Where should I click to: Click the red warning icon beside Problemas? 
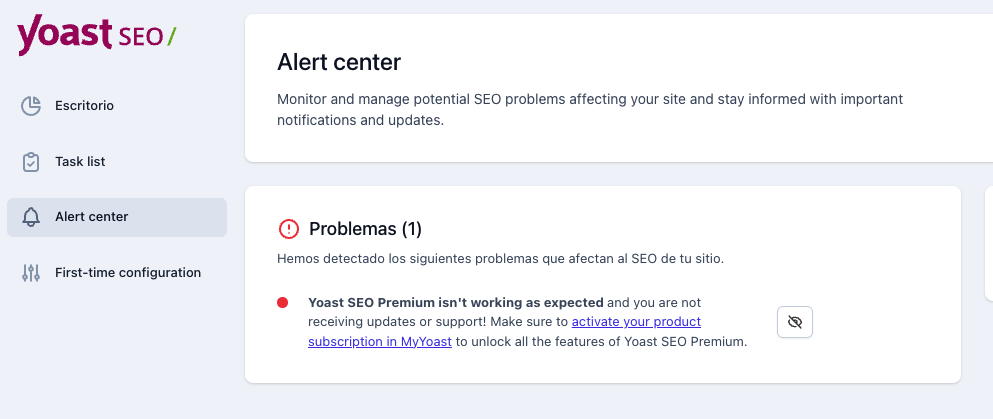(x=289, y=229)
